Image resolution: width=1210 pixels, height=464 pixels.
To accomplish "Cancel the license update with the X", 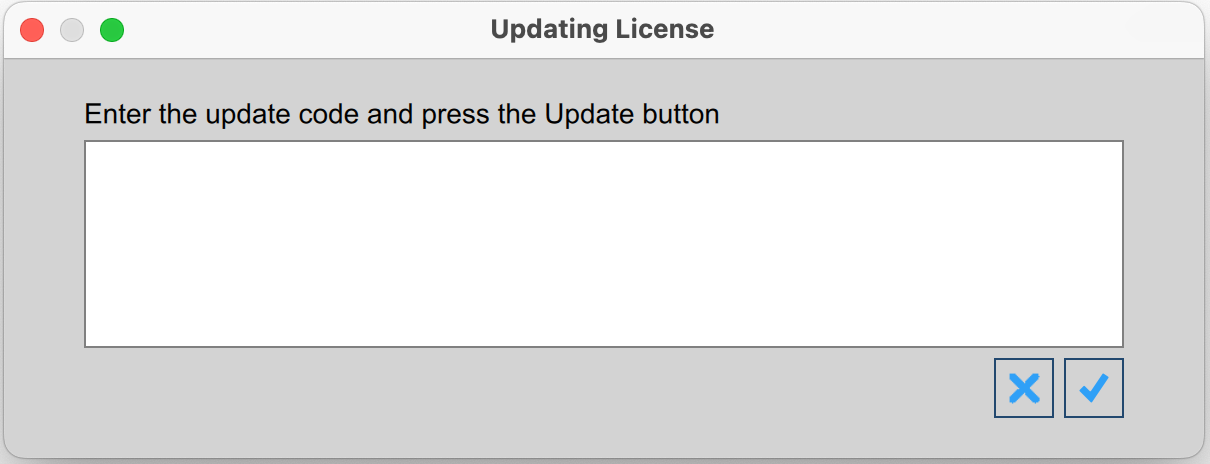I will click(x=1024, y=388).
